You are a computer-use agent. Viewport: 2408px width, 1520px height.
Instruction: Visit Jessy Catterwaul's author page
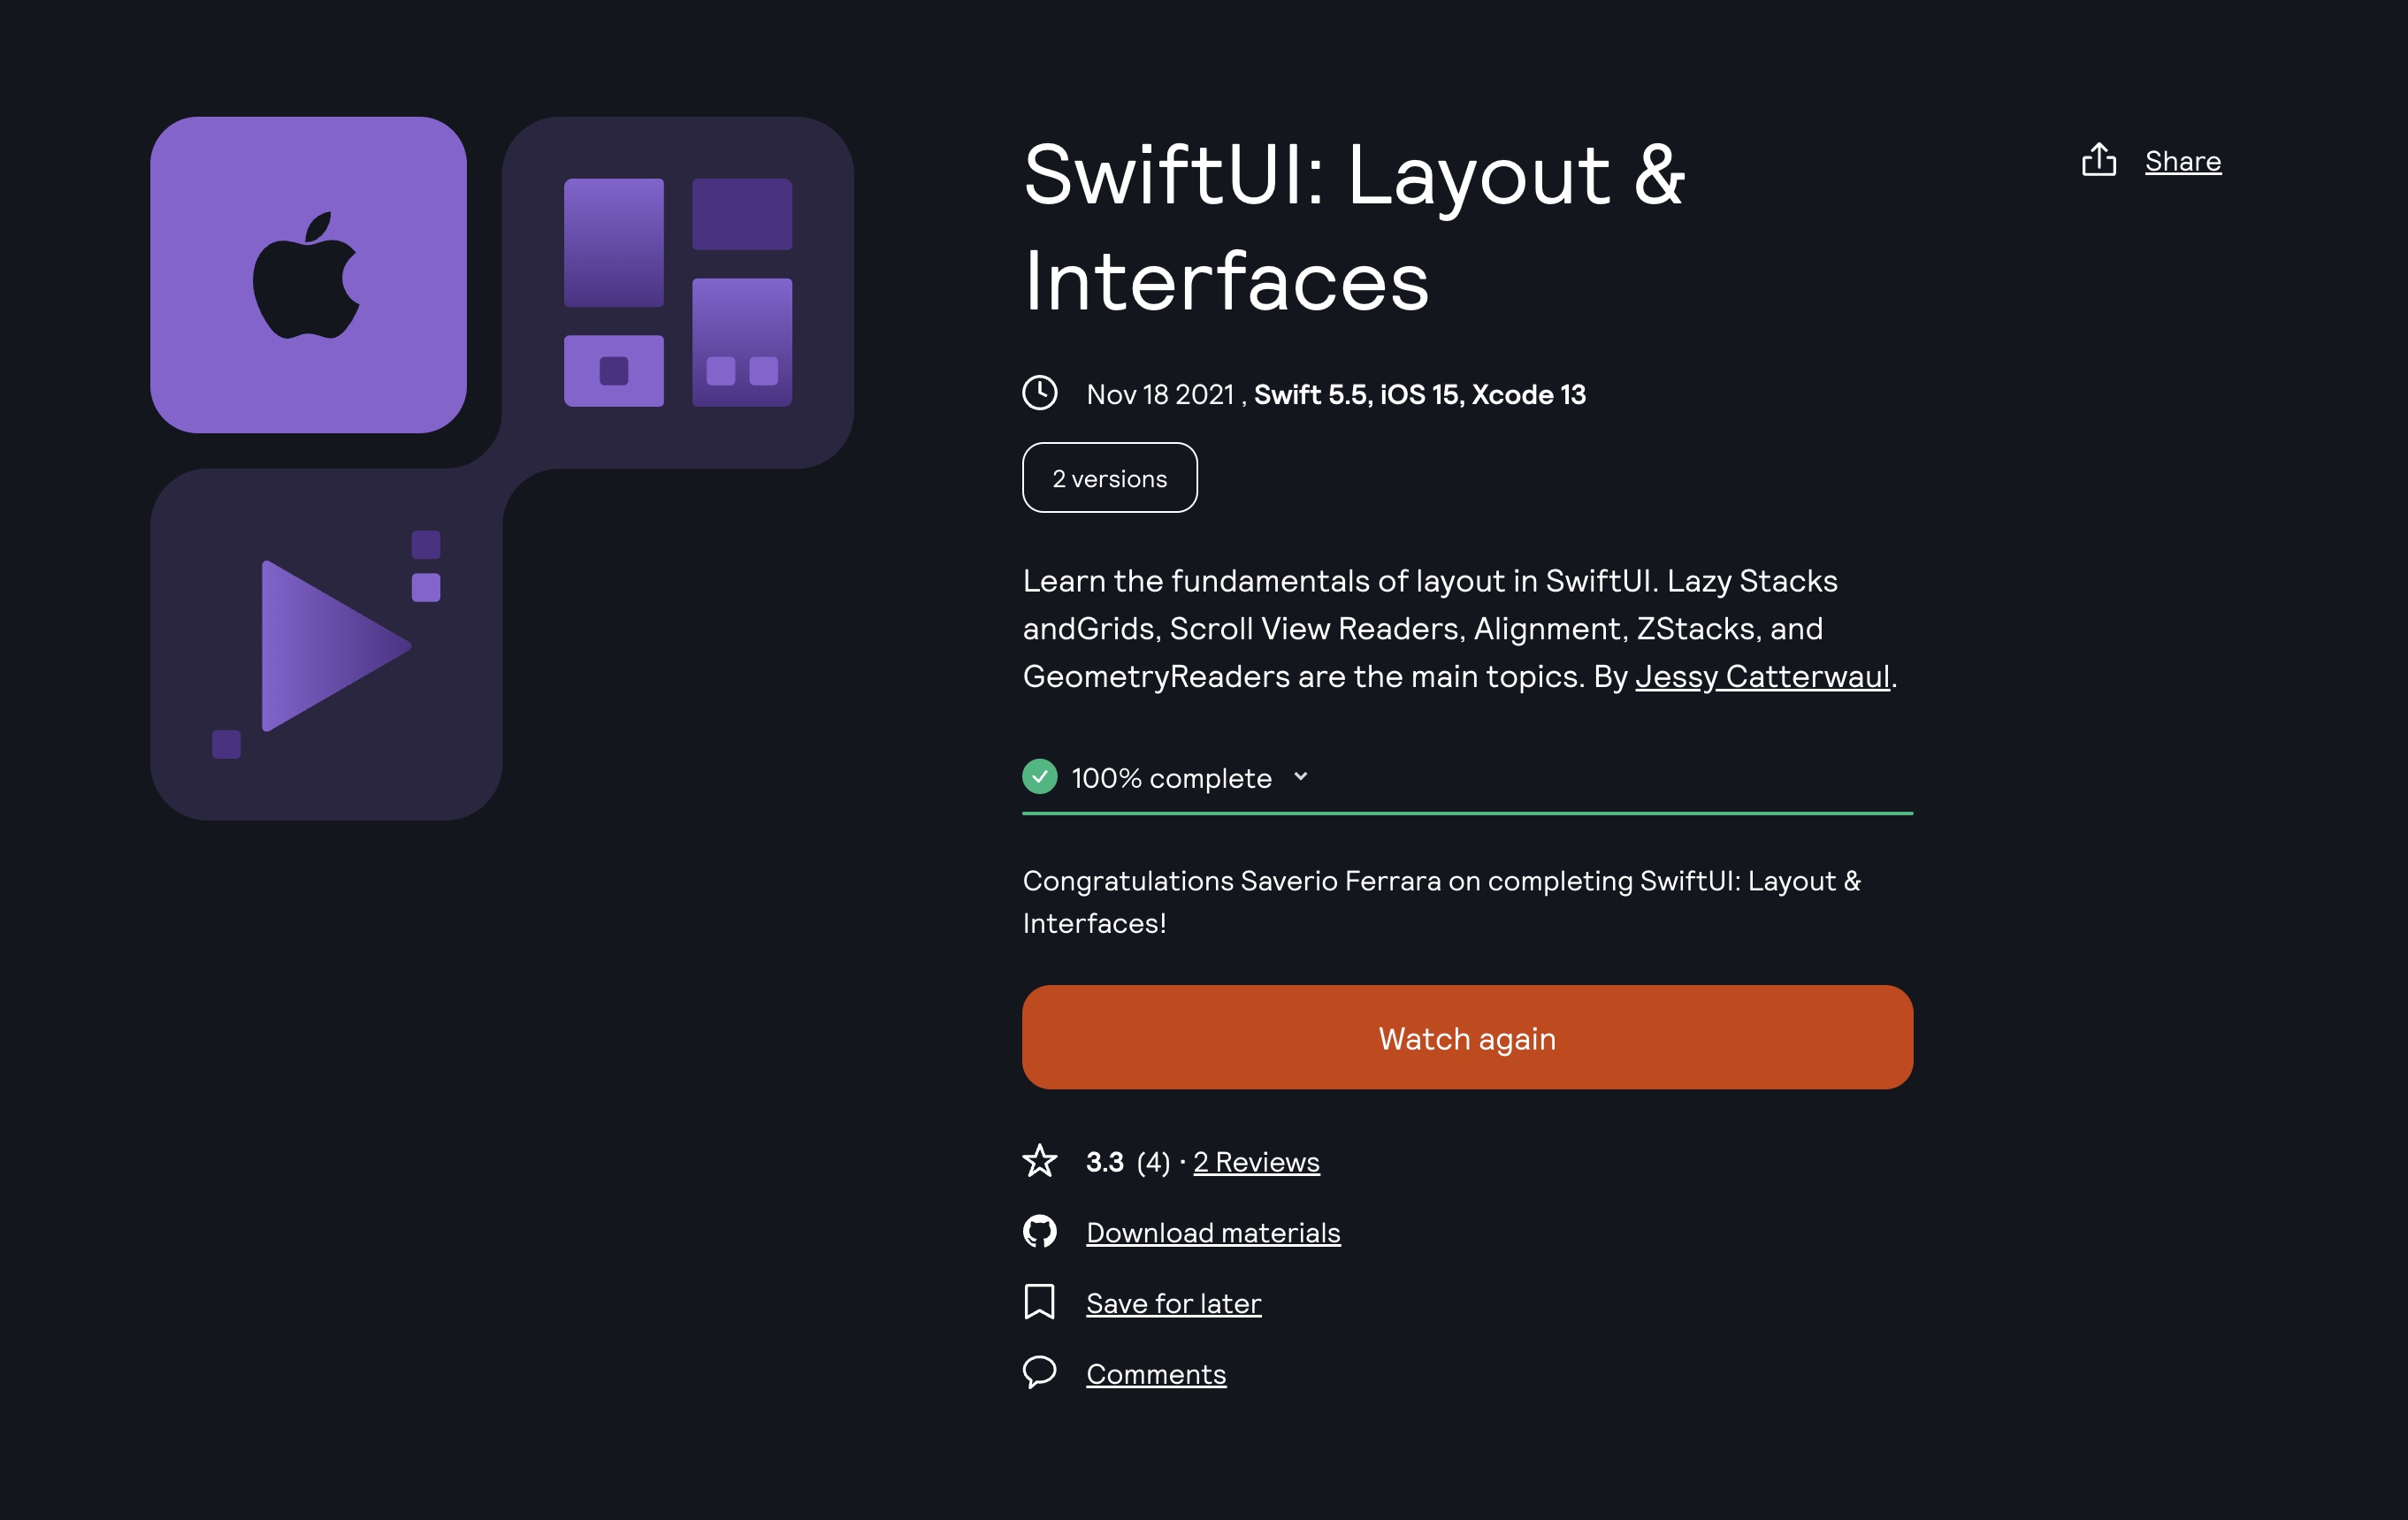coord(1762,677)
